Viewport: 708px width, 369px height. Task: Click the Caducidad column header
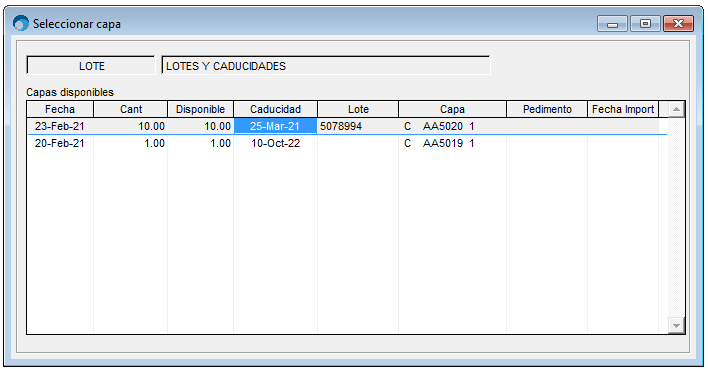click(275, 109)
